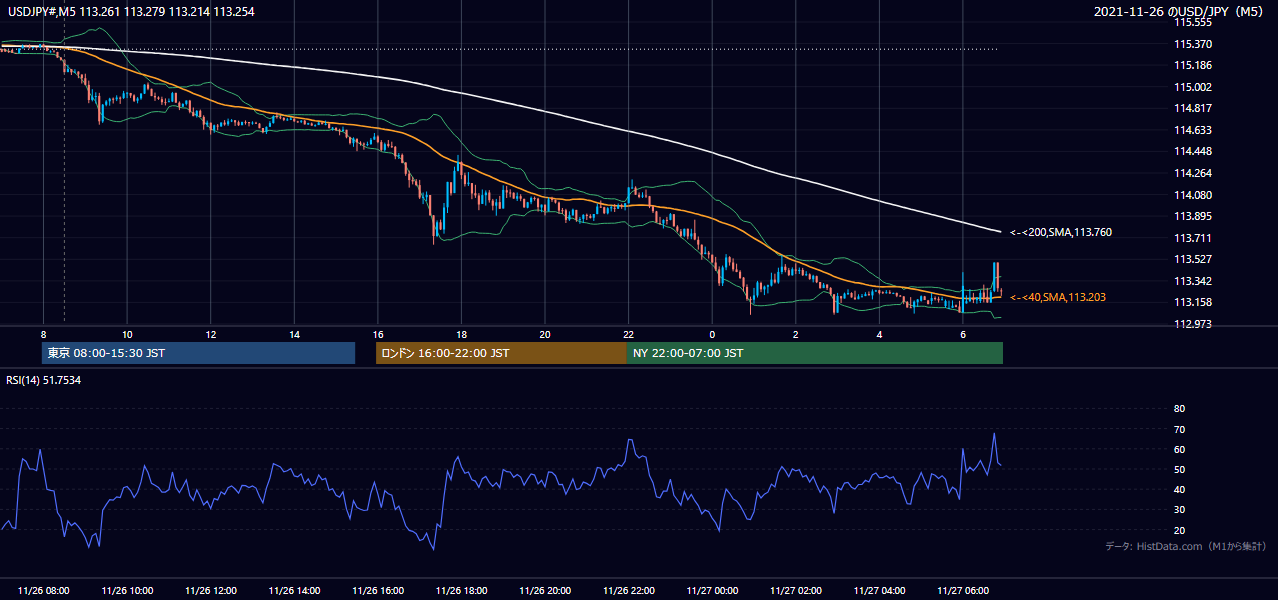Image resolution: width=1278 pixels, height=600 pixels.
Task: Click the price axis value 113.527
Action: 1192,259
